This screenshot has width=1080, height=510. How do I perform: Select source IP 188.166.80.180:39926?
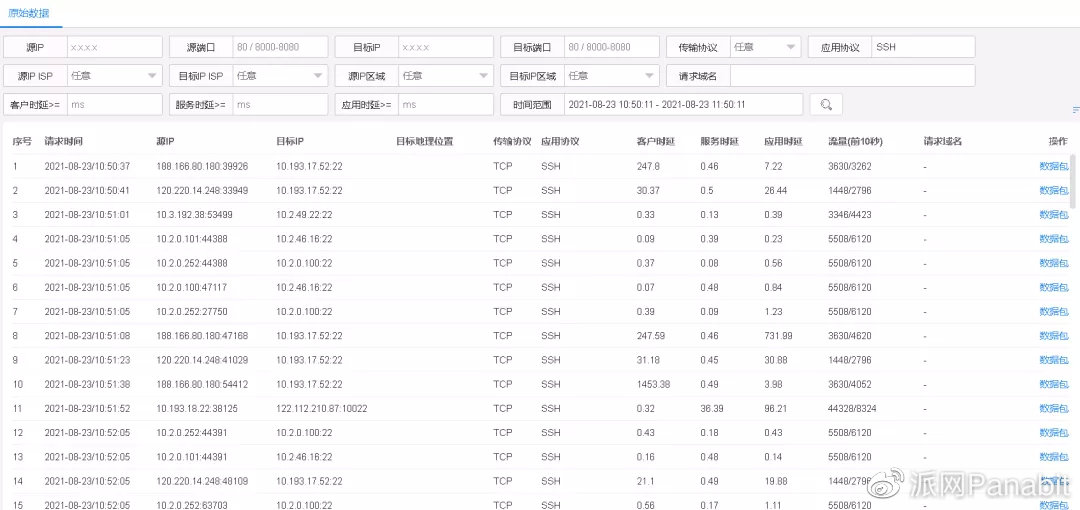coord(202,166)
